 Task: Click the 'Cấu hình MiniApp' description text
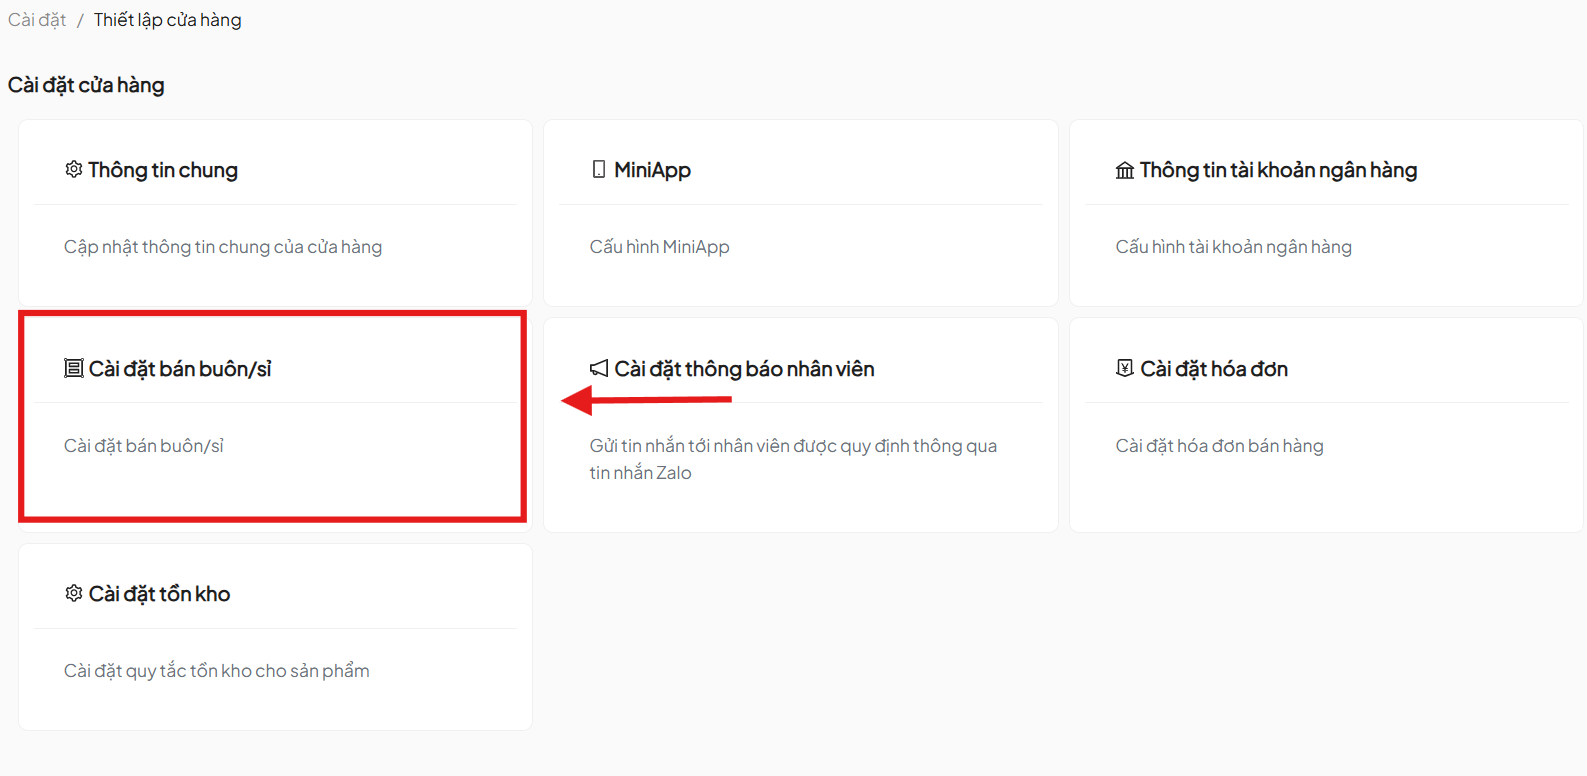click(659, 247)
